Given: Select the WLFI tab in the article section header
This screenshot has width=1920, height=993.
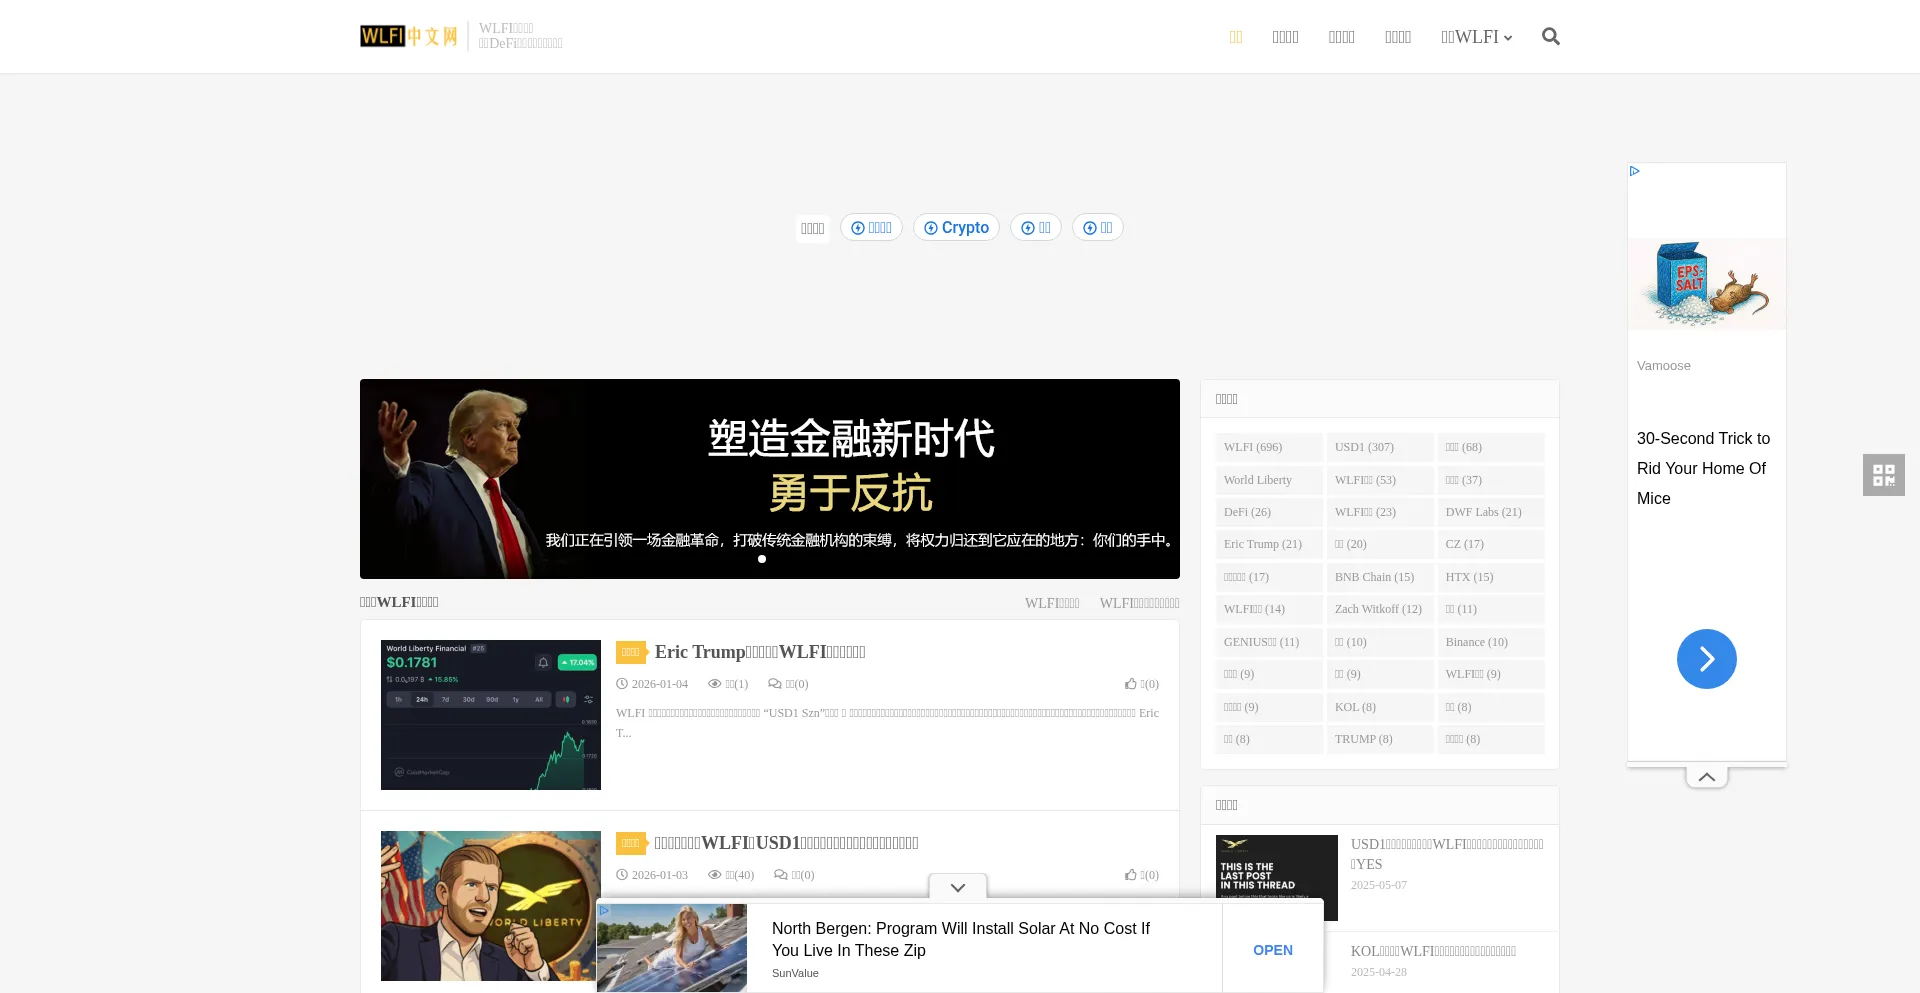Looking at the screenshot, I should coord(1051,602).
